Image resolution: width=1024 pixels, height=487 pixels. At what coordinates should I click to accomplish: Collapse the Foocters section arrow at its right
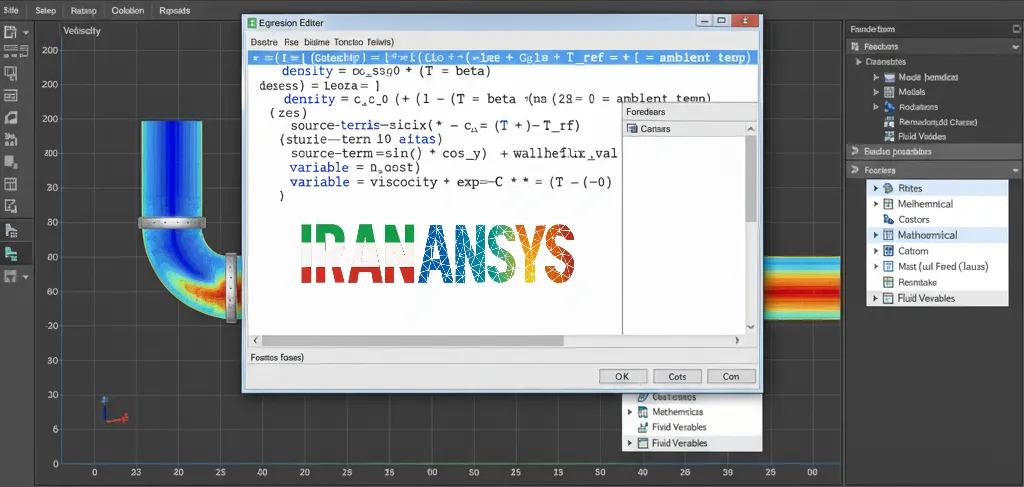coord(1015,170)
